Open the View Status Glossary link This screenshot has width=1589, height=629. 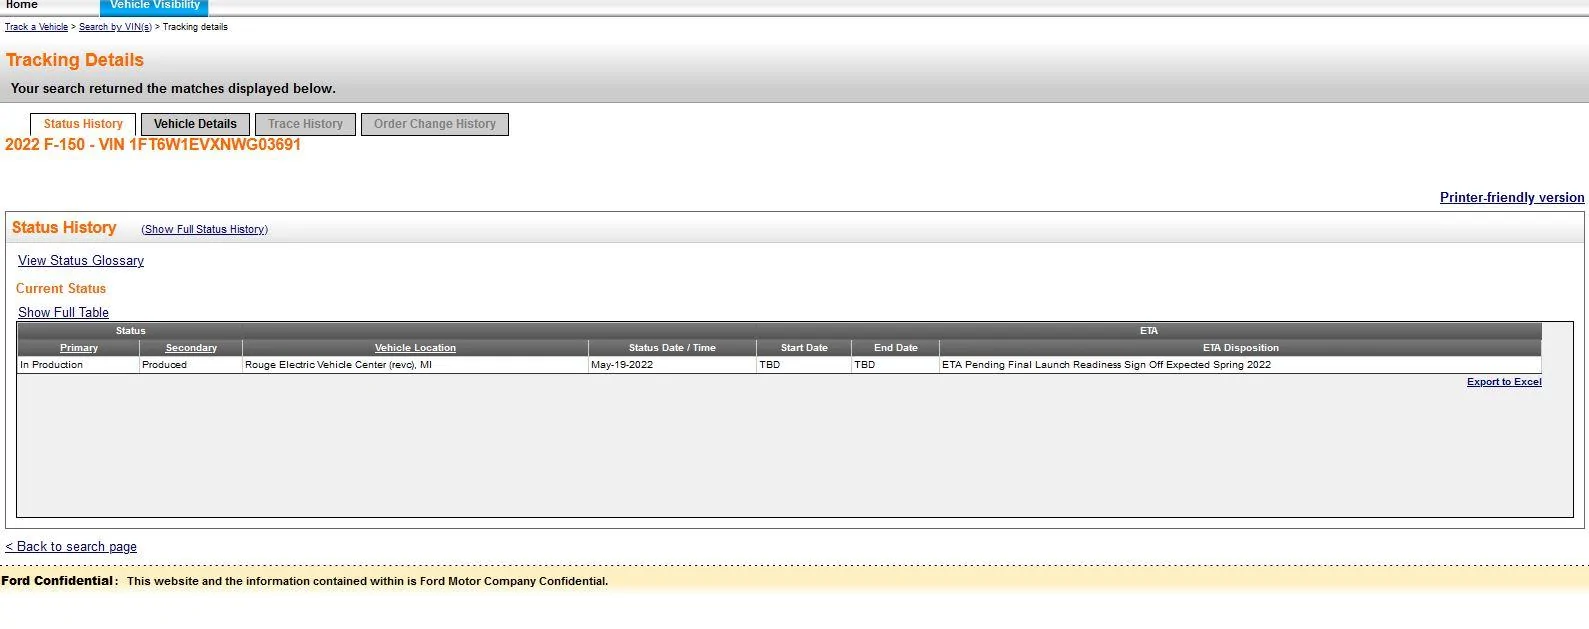pos(81,261)
